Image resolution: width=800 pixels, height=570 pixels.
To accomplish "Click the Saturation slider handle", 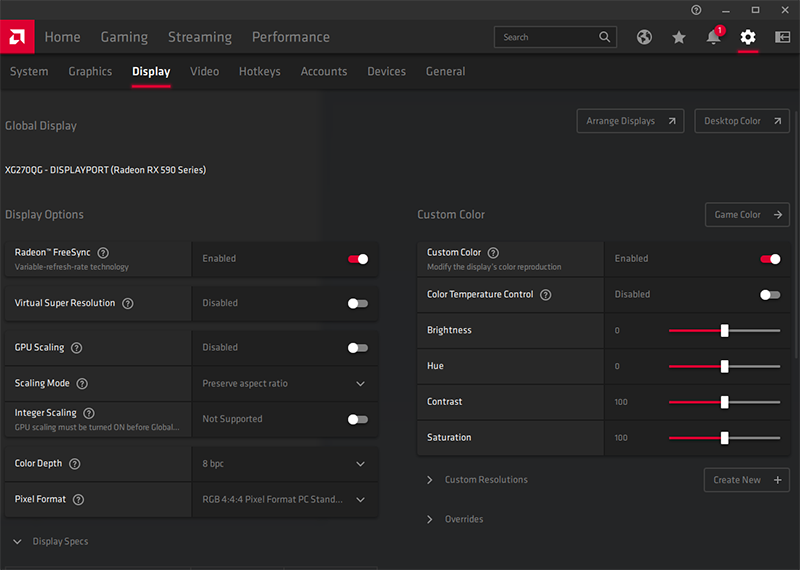I will click(724, 438).
